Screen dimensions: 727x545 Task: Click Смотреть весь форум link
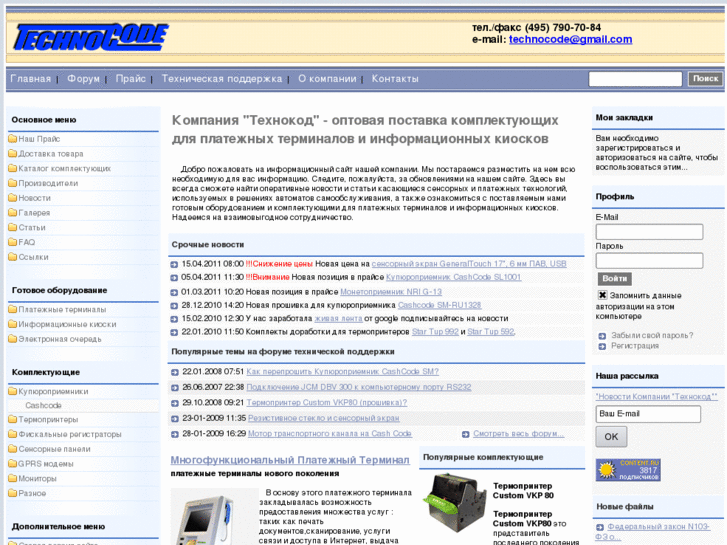[x=518, y=434]
